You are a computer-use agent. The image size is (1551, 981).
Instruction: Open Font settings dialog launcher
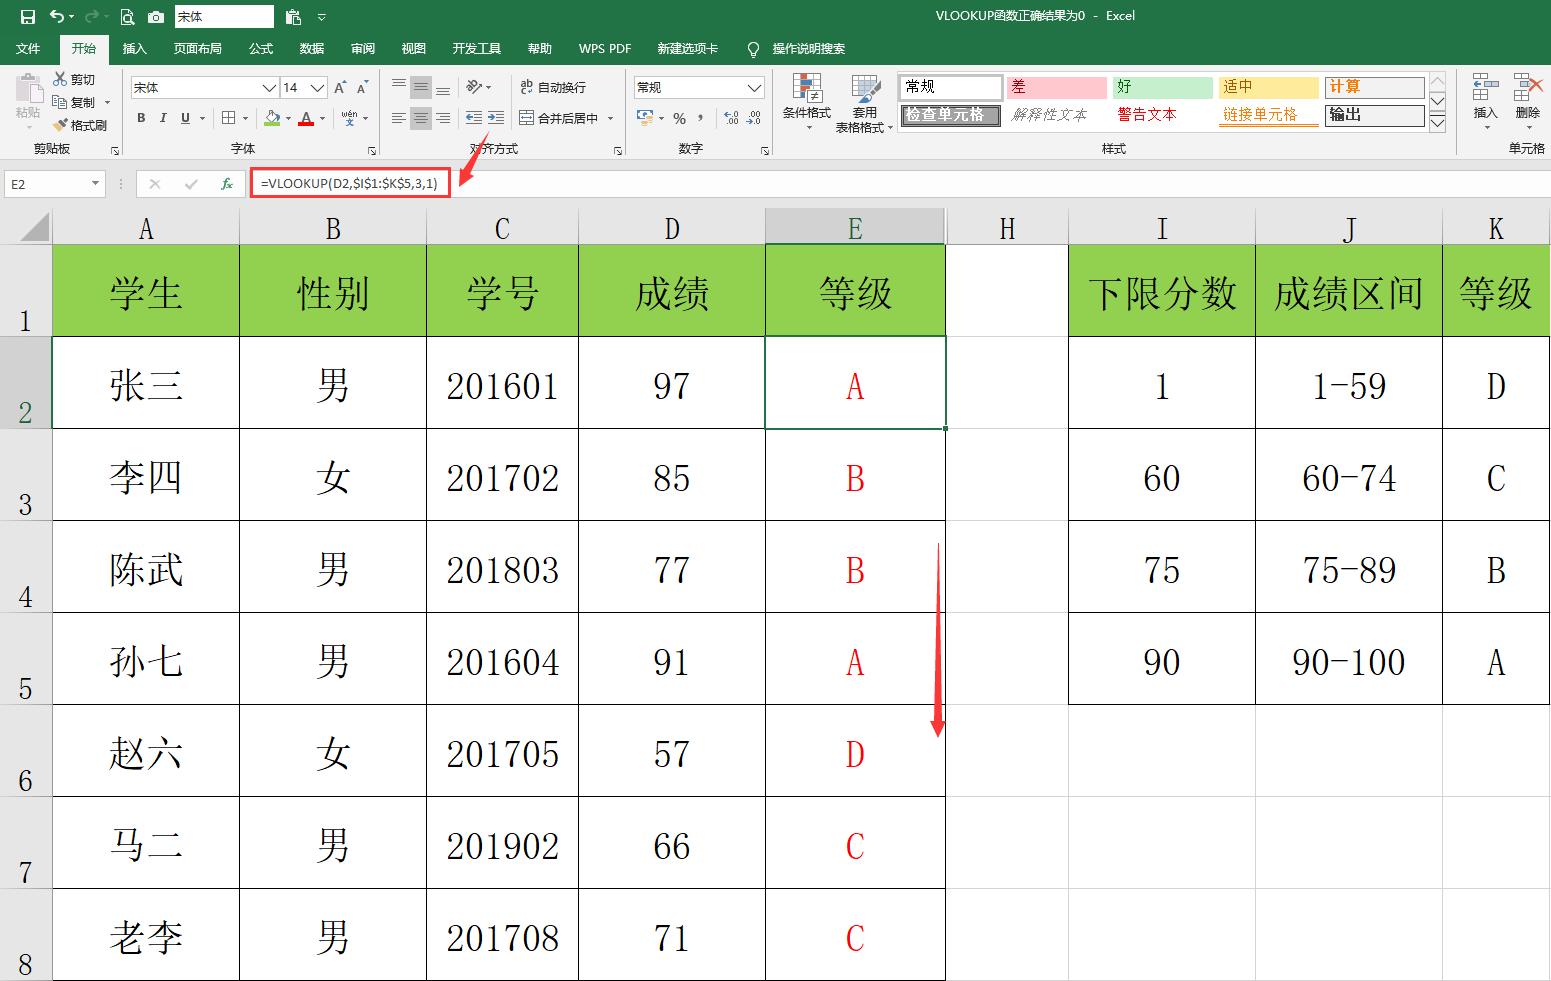371,150
